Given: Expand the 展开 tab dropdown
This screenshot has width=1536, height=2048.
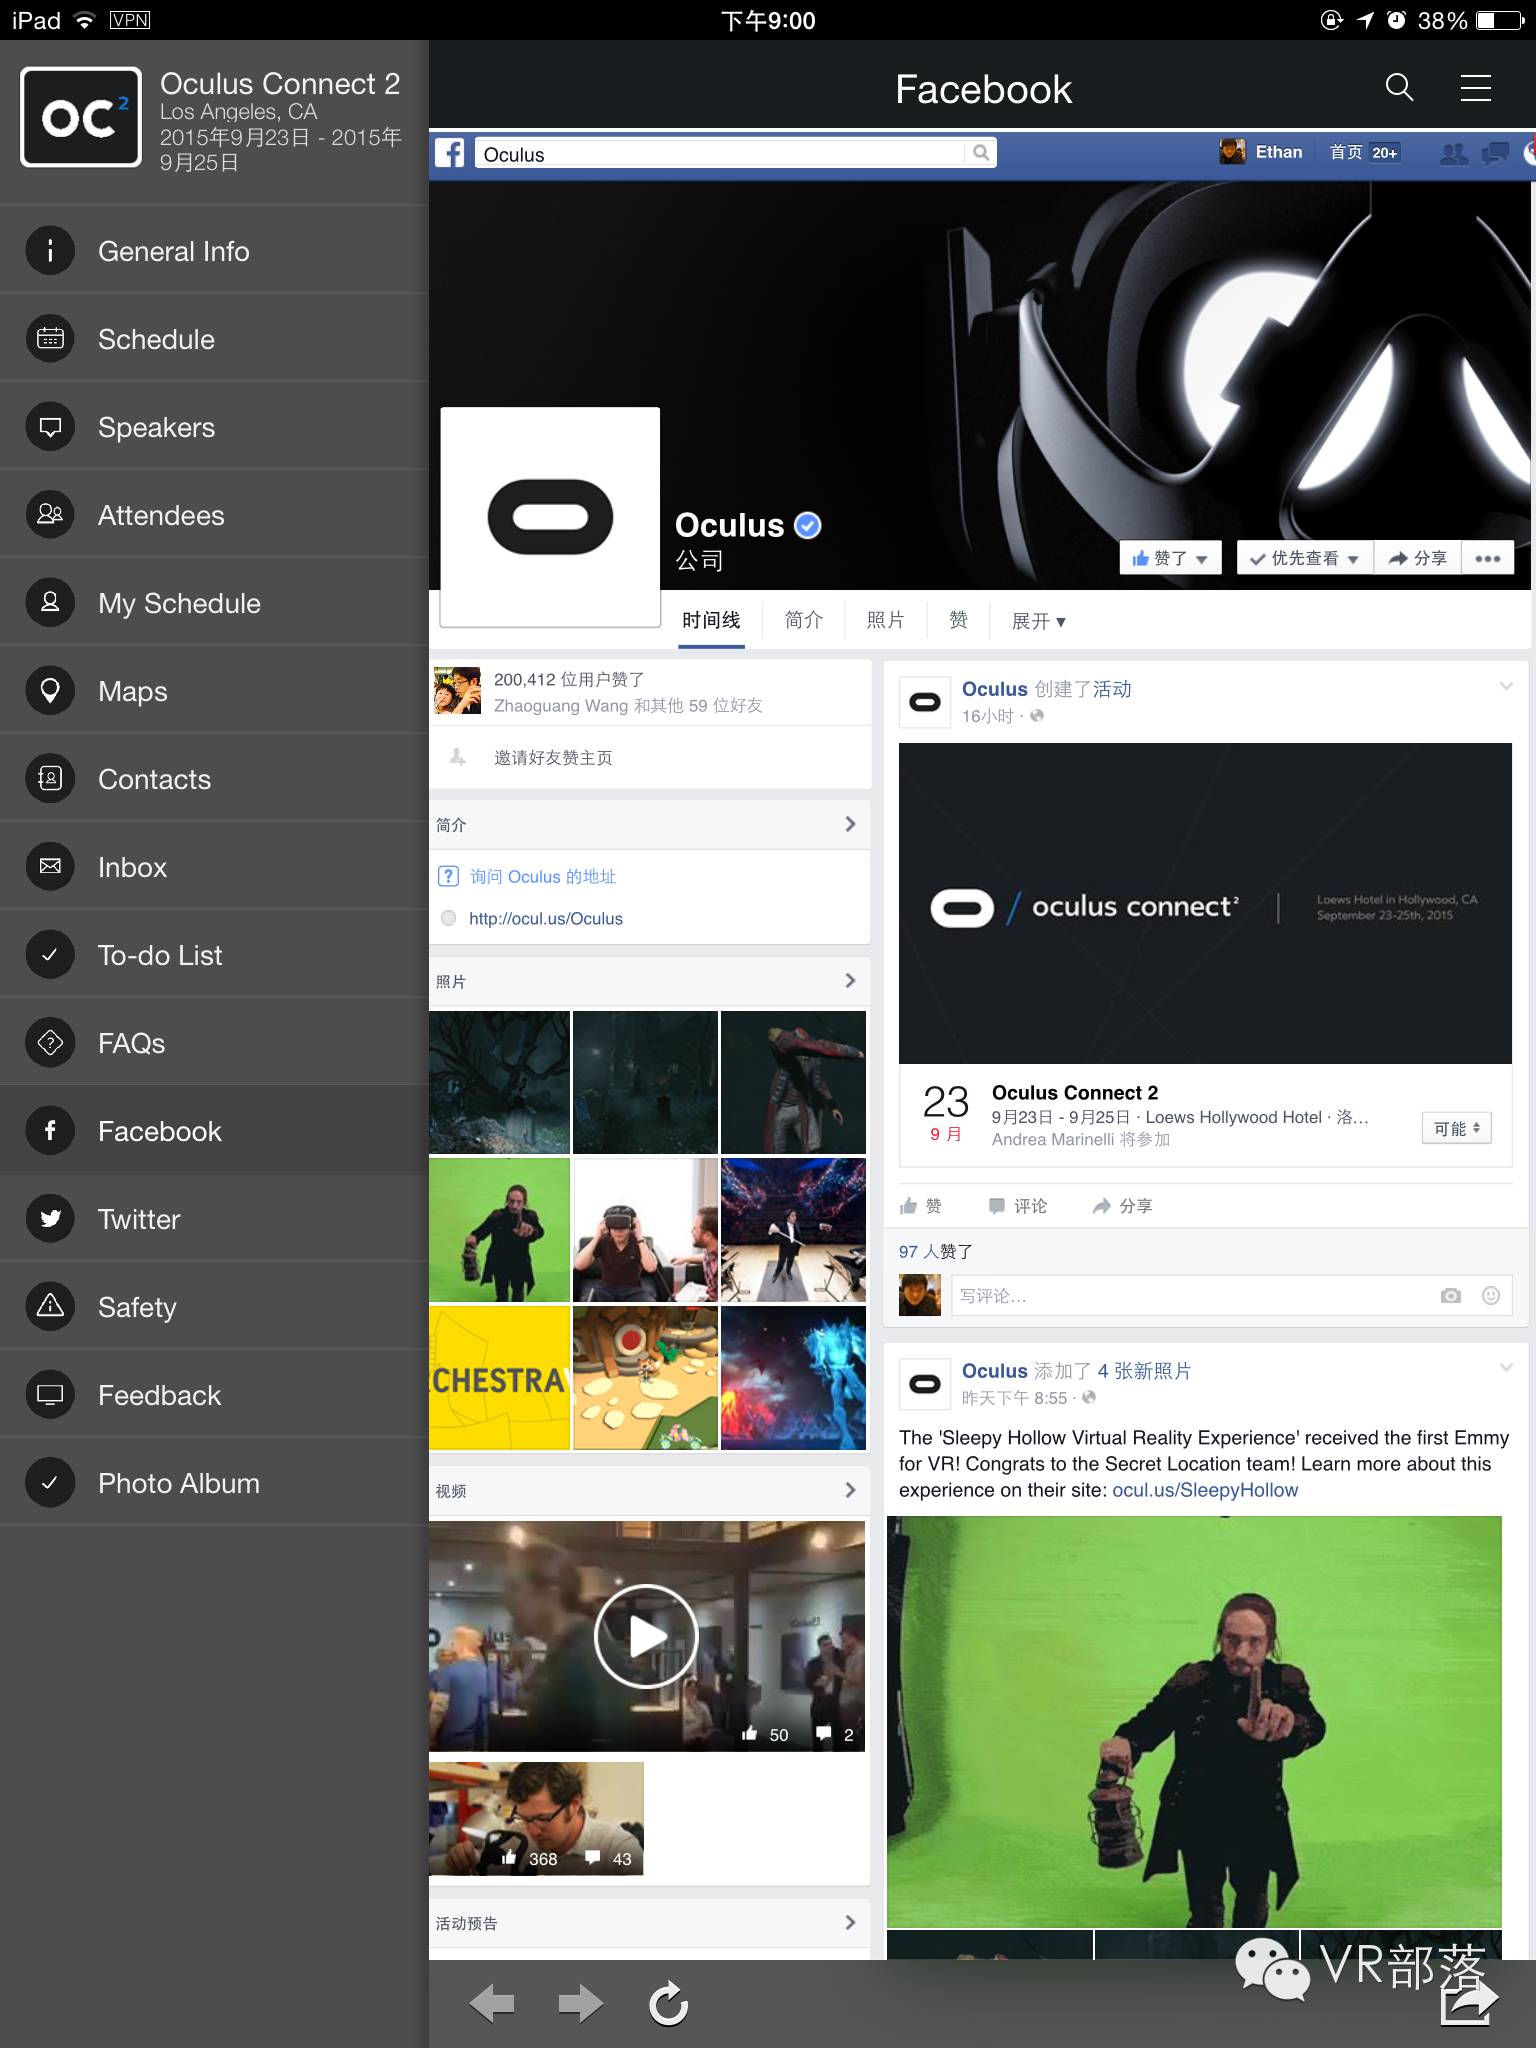Looking at the screenshot, I should [1038, 621].
